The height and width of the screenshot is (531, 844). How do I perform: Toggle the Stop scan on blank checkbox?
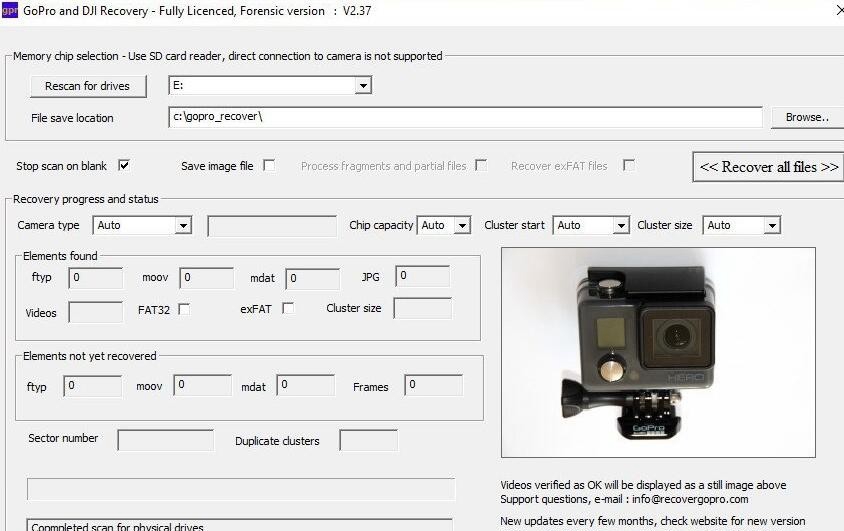click(x=124, y=165)
